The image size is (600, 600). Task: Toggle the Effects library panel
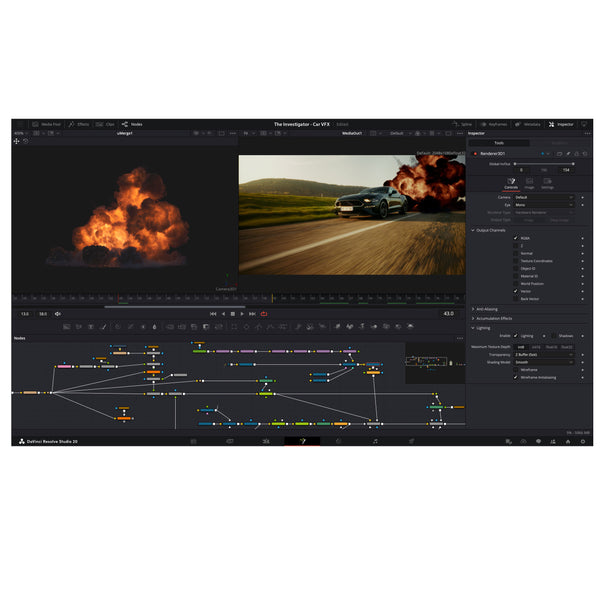[79, 124]
